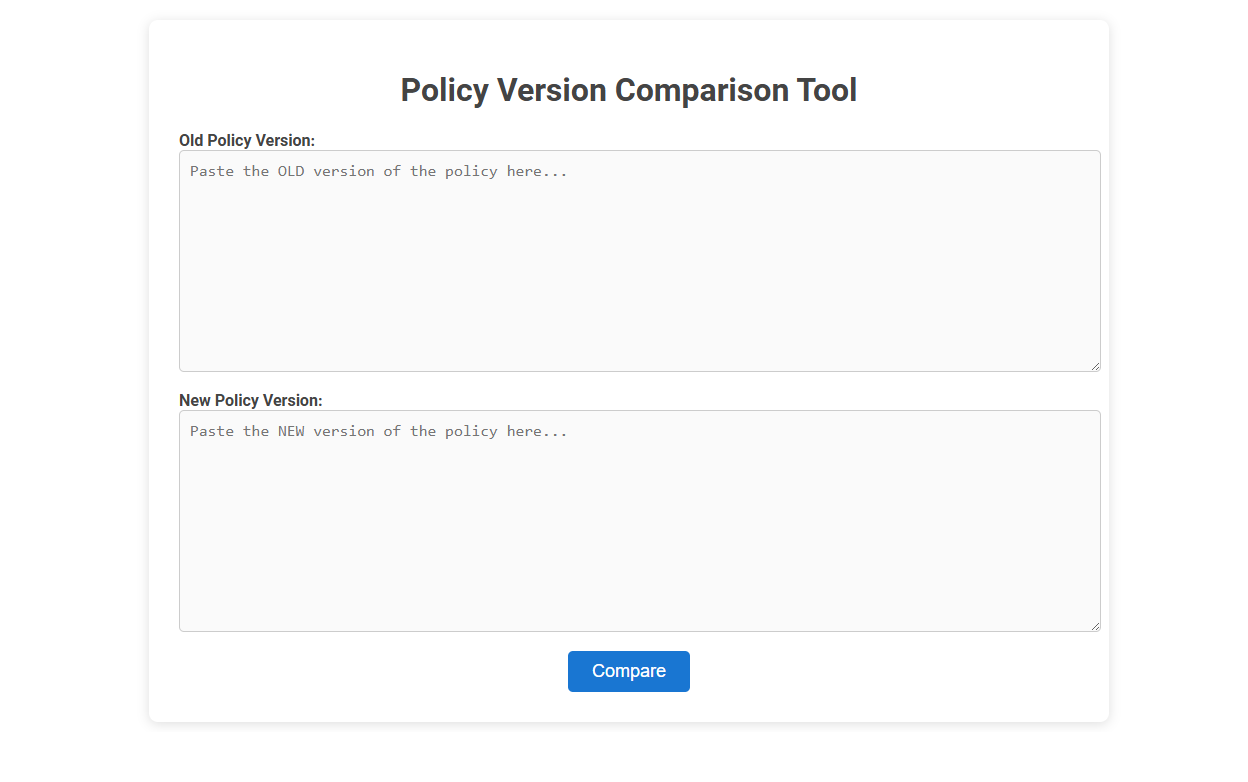
Task: Click the new policy textarea resize grip
Action: pos(1094,625)
